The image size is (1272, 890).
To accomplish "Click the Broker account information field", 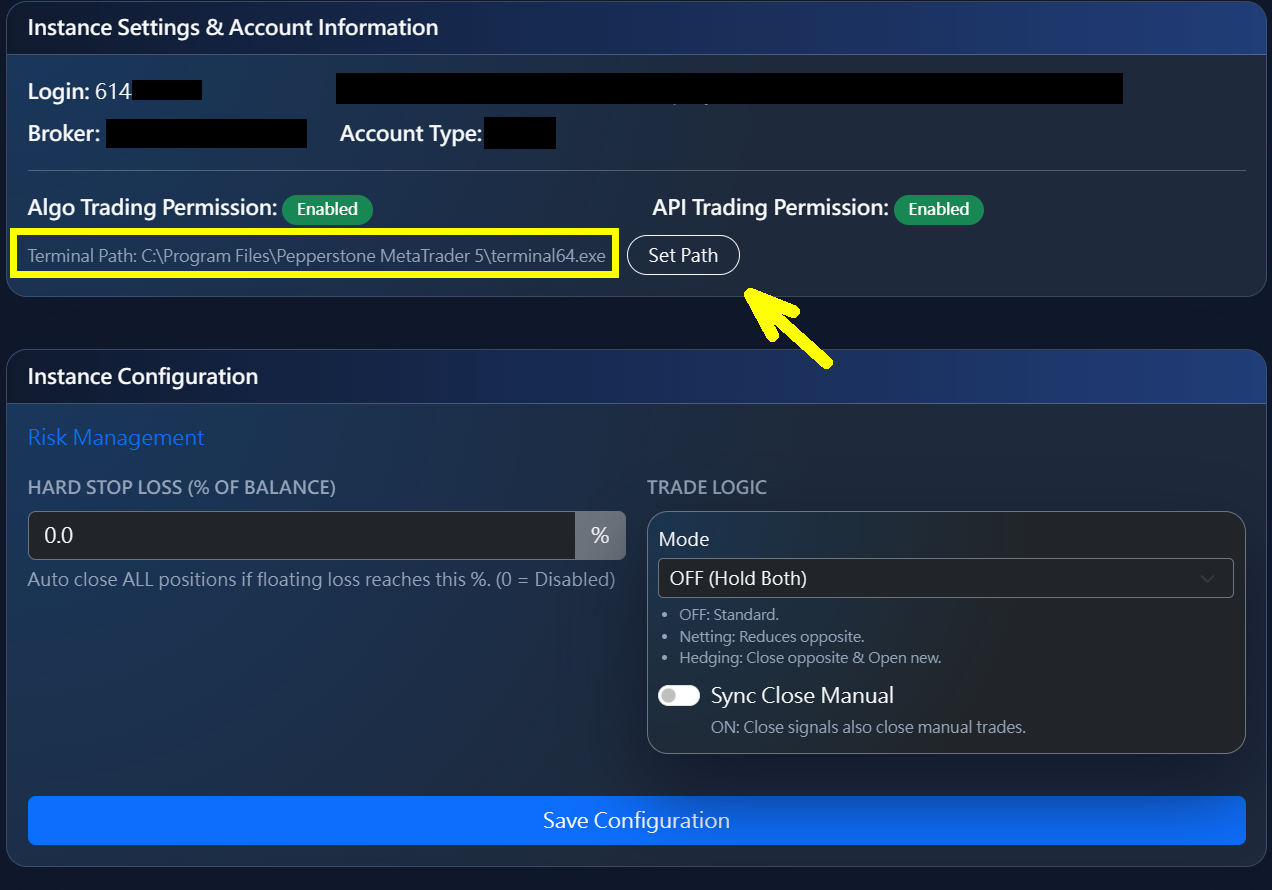I will 206,133.
